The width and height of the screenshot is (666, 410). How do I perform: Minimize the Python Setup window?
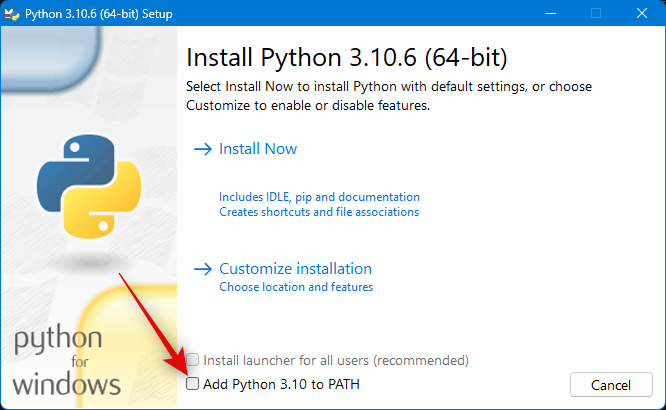[x=550, y=13]
